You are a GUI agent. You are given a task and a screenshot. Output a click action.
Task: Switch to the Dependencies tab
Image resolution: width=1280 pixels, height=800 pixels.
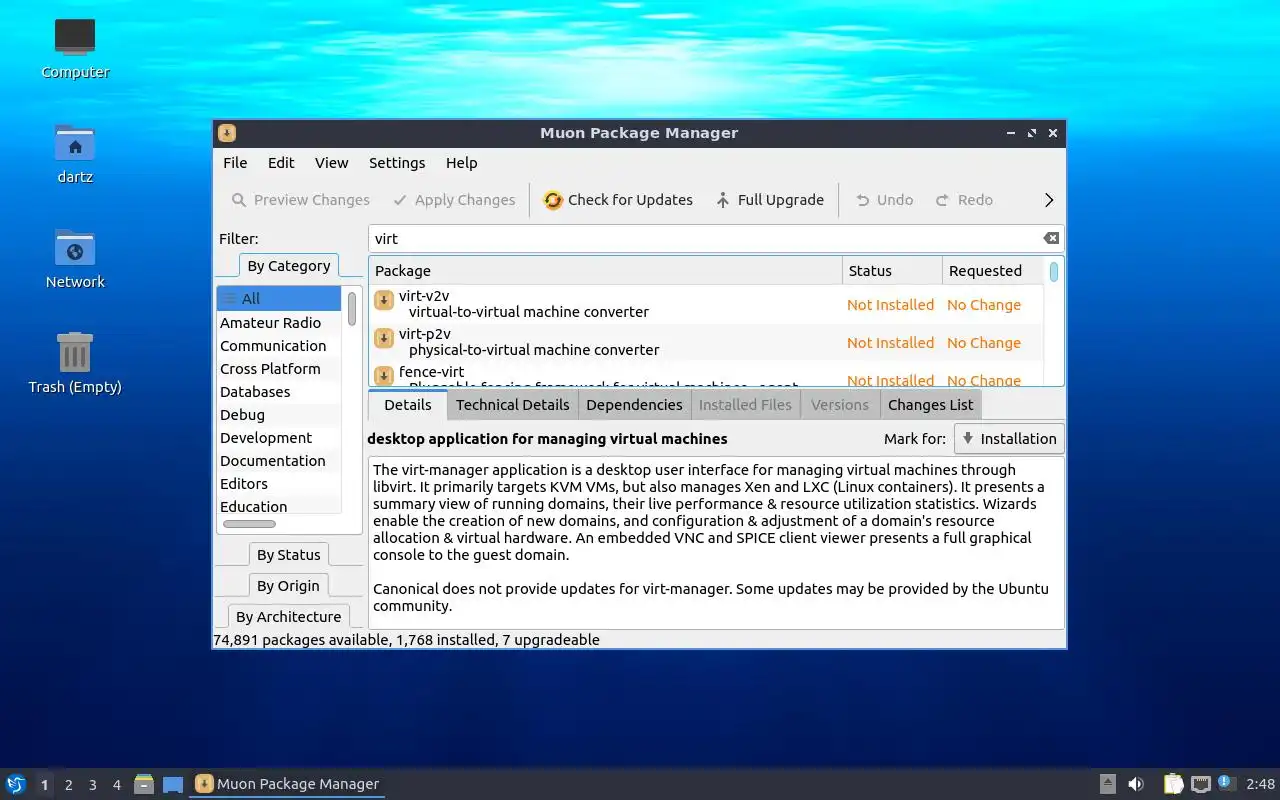634,405
